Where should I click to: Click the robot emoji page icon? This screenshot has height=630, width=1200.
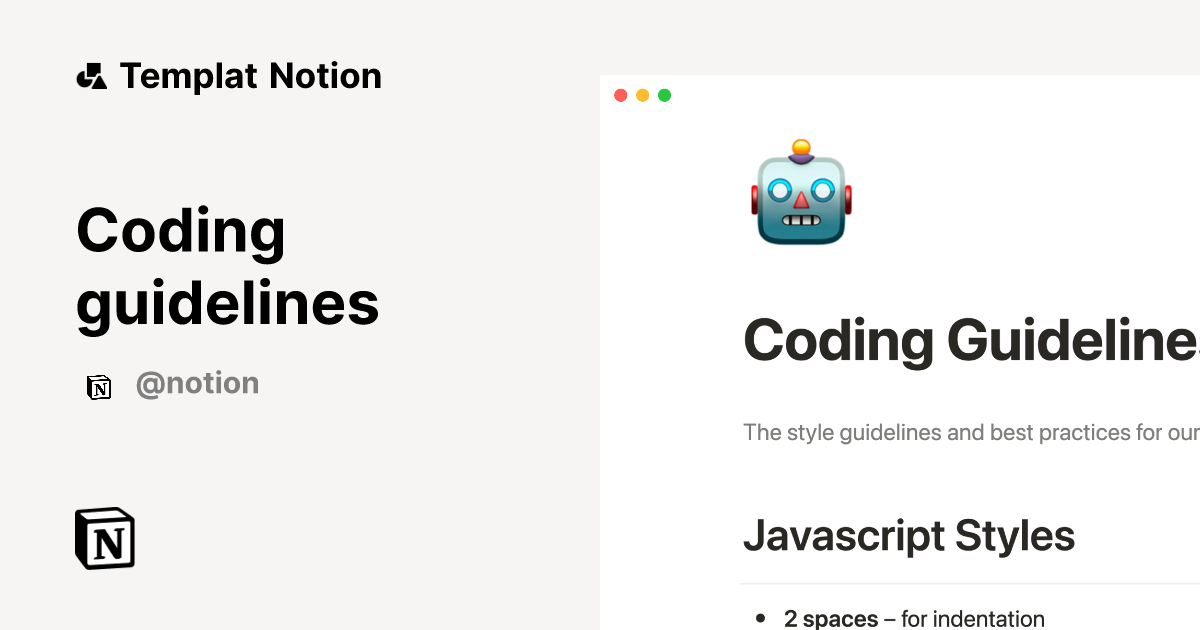(801, 192)
